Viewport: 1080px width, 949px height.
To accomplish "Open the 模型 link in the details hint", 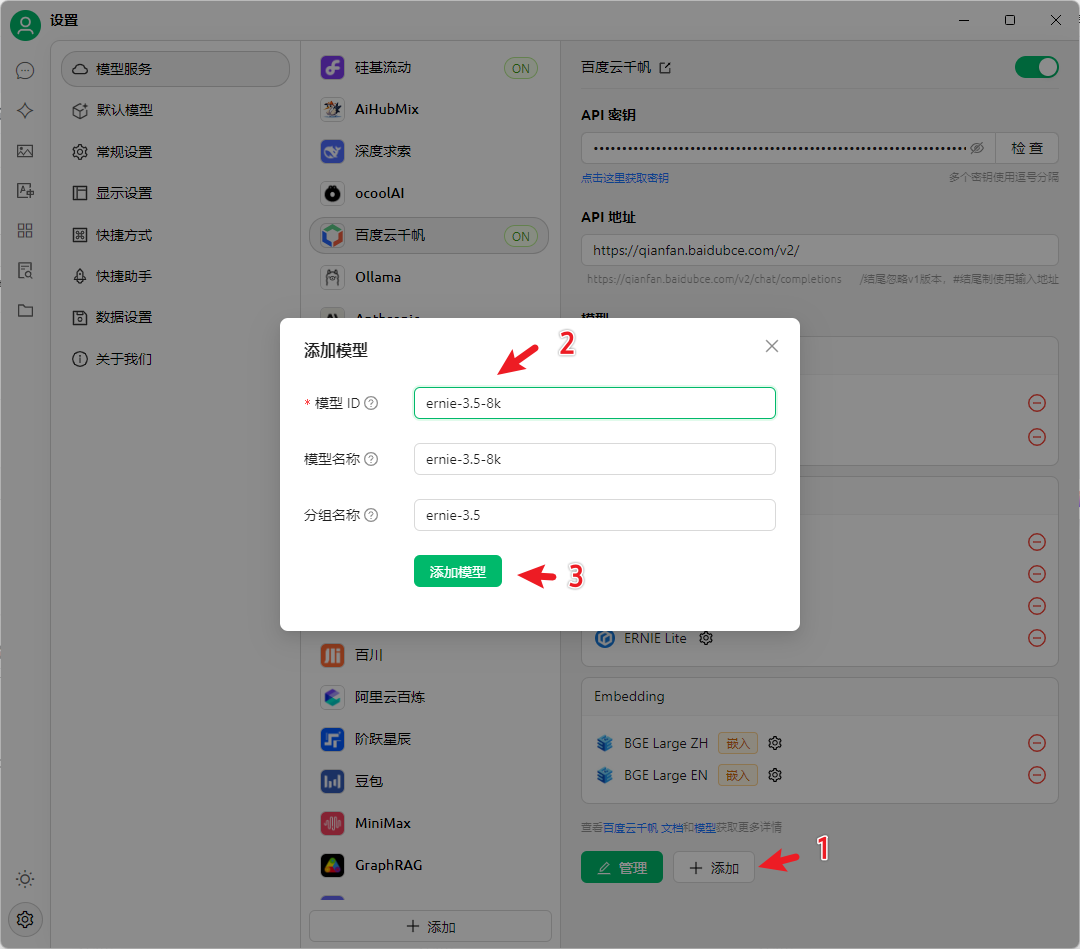I will coord(705,827).
